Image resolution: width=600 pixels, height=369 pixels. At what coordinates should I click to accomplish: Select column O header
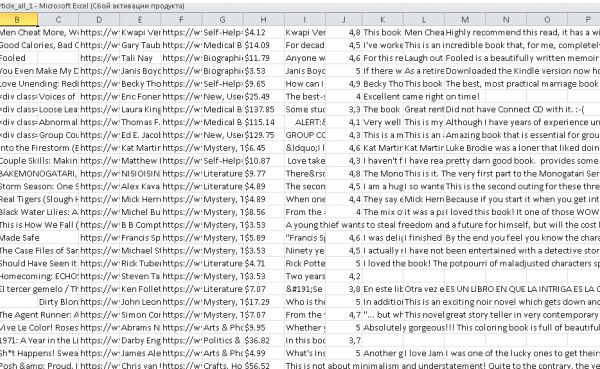click(x=547, y=20)
